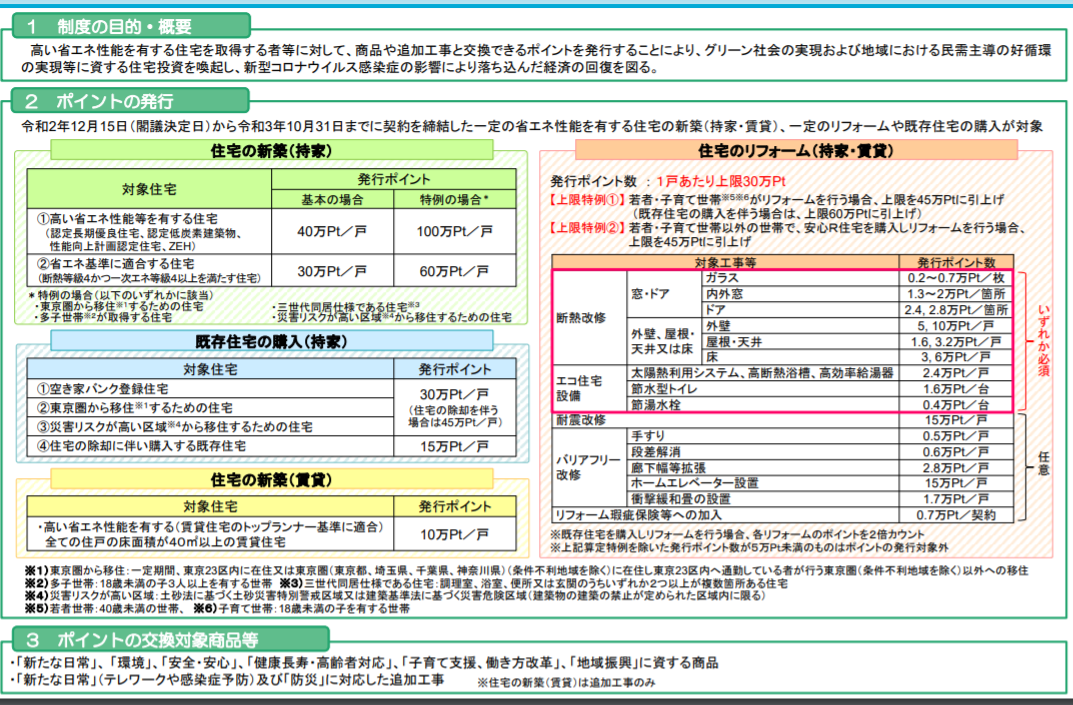
Task: Click the '100万Pt/戸' special case cell
Action: (x=457, y=231)
